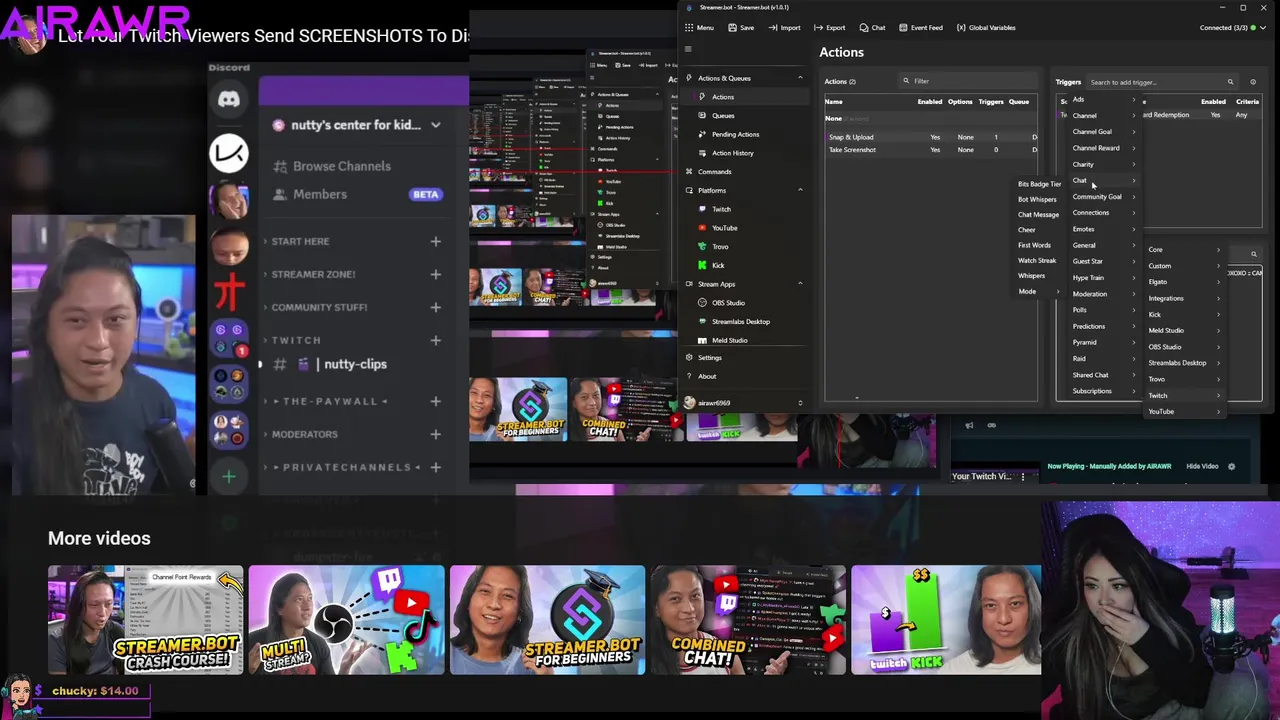Expand the nutty's center for kid... server dropdown
Viewport: 1280px width, 720px height.
coord(436,125)
